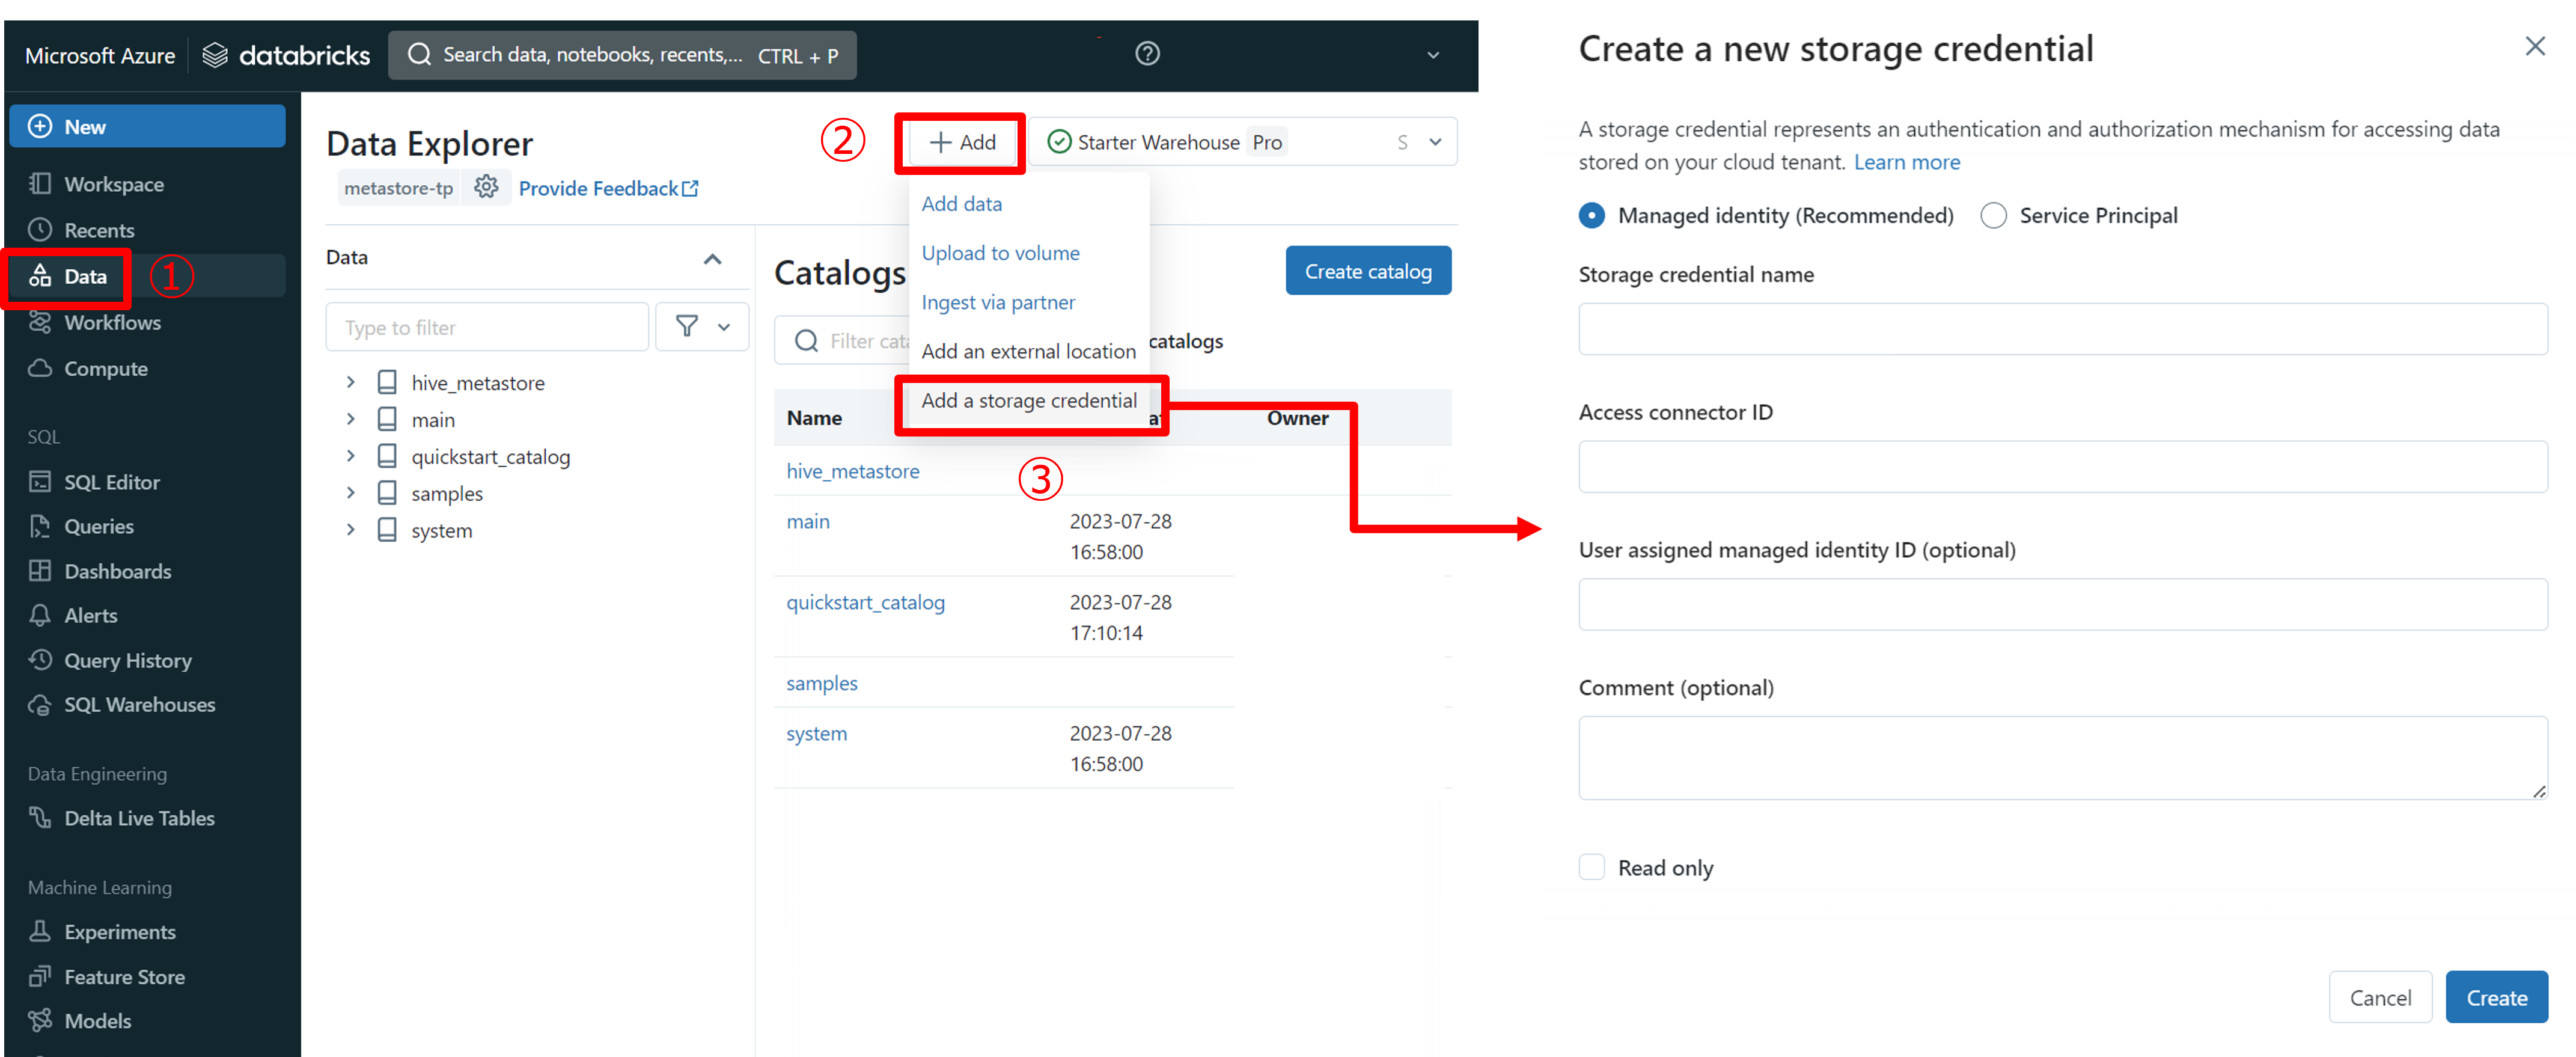This screenshot has height=1057, width=2576.
Task: Select Managed identity radio option
Action: tap(1592, 215)
